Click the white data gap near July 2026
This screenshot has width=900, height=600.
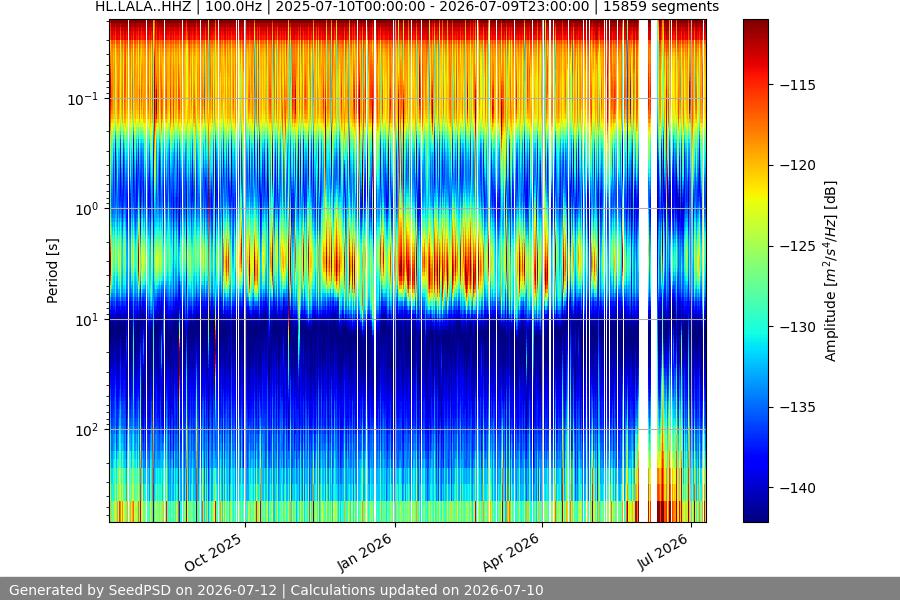pyautogui.click(x=644, y=270)
